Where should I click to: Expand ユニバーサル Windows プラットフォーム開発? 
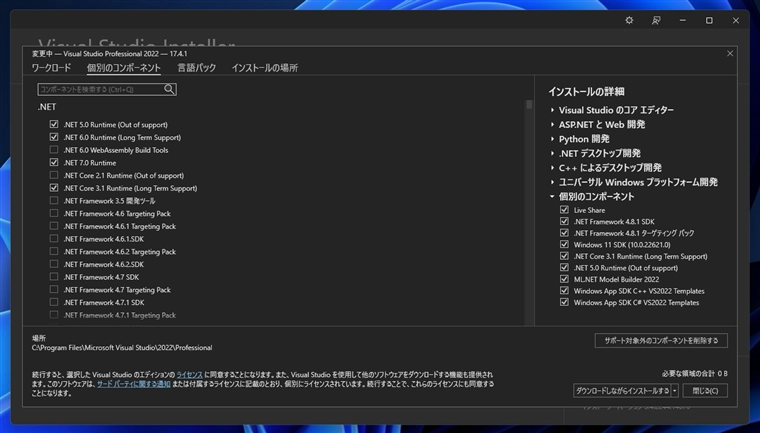(552, 182)
